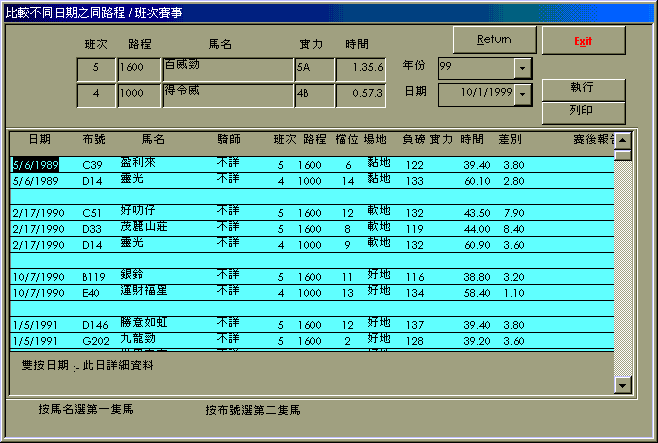Image resolution: width=658 pixels, height=443 pixels.
Task: Click the year field showing 99
Action: tap(476, 68)
